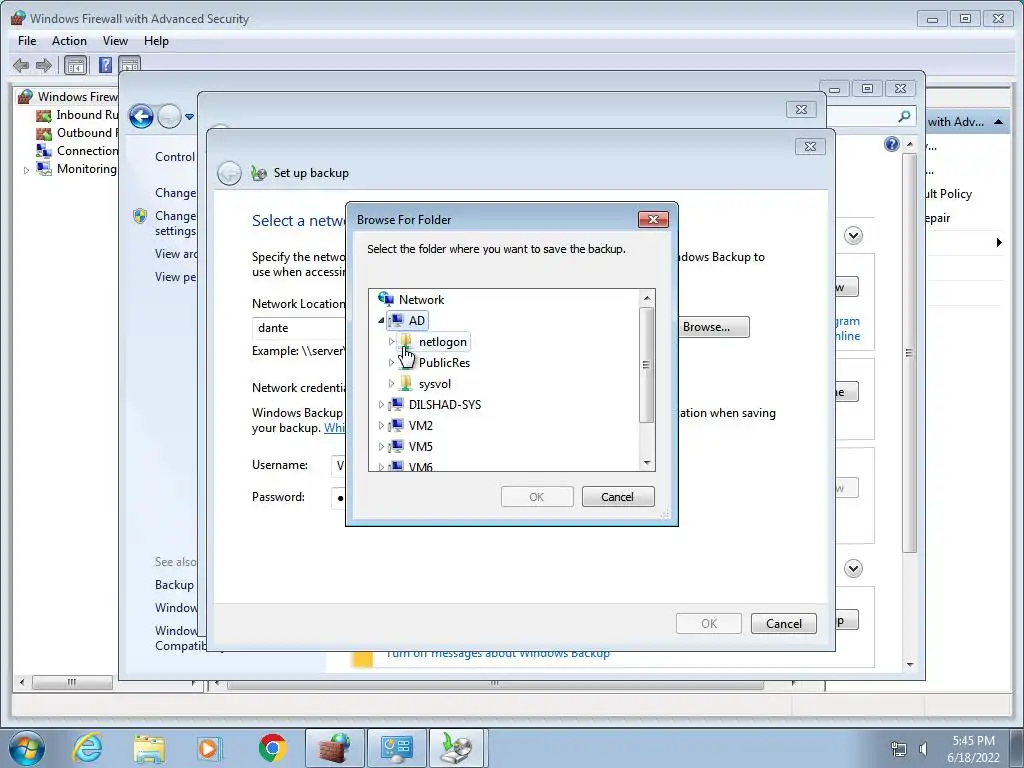
Task: Select the AD computer in the tree
Action: click(417, 321)
